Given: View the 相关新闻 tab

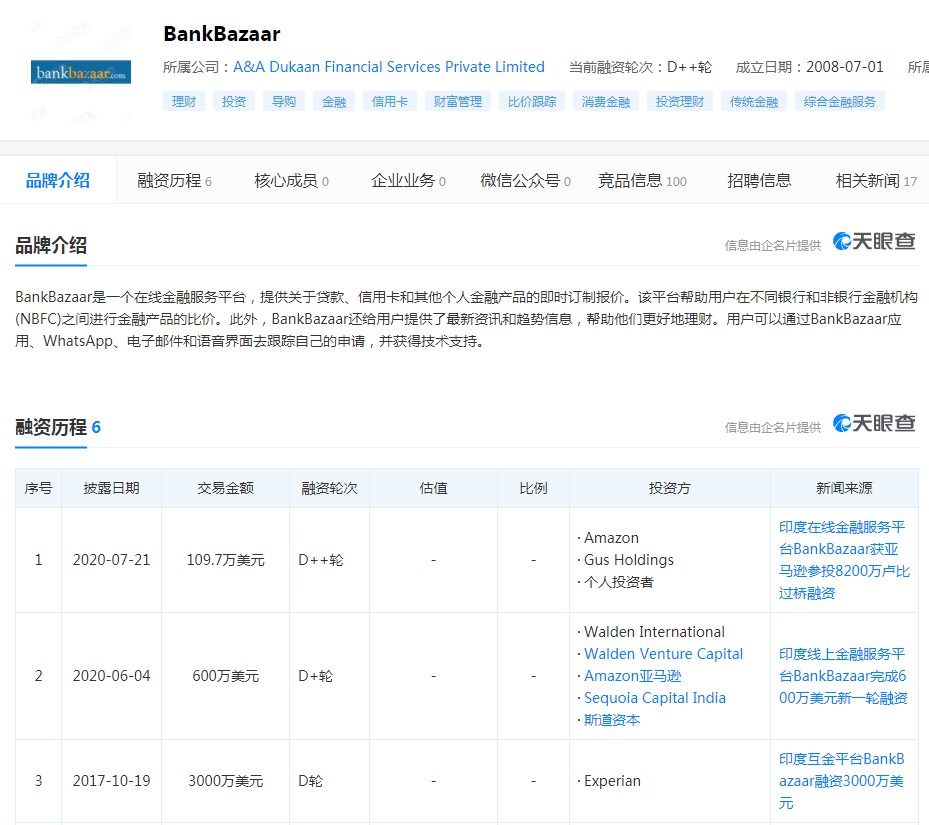Looking at the screenshot, I should click(864, 178).
